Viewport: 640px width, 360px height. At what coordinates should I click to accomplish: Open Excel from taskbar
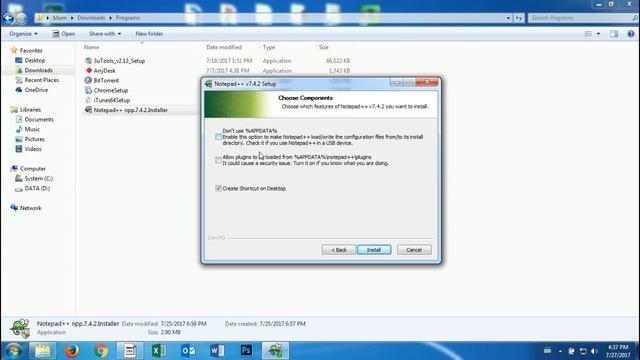[x=159, y=351]
